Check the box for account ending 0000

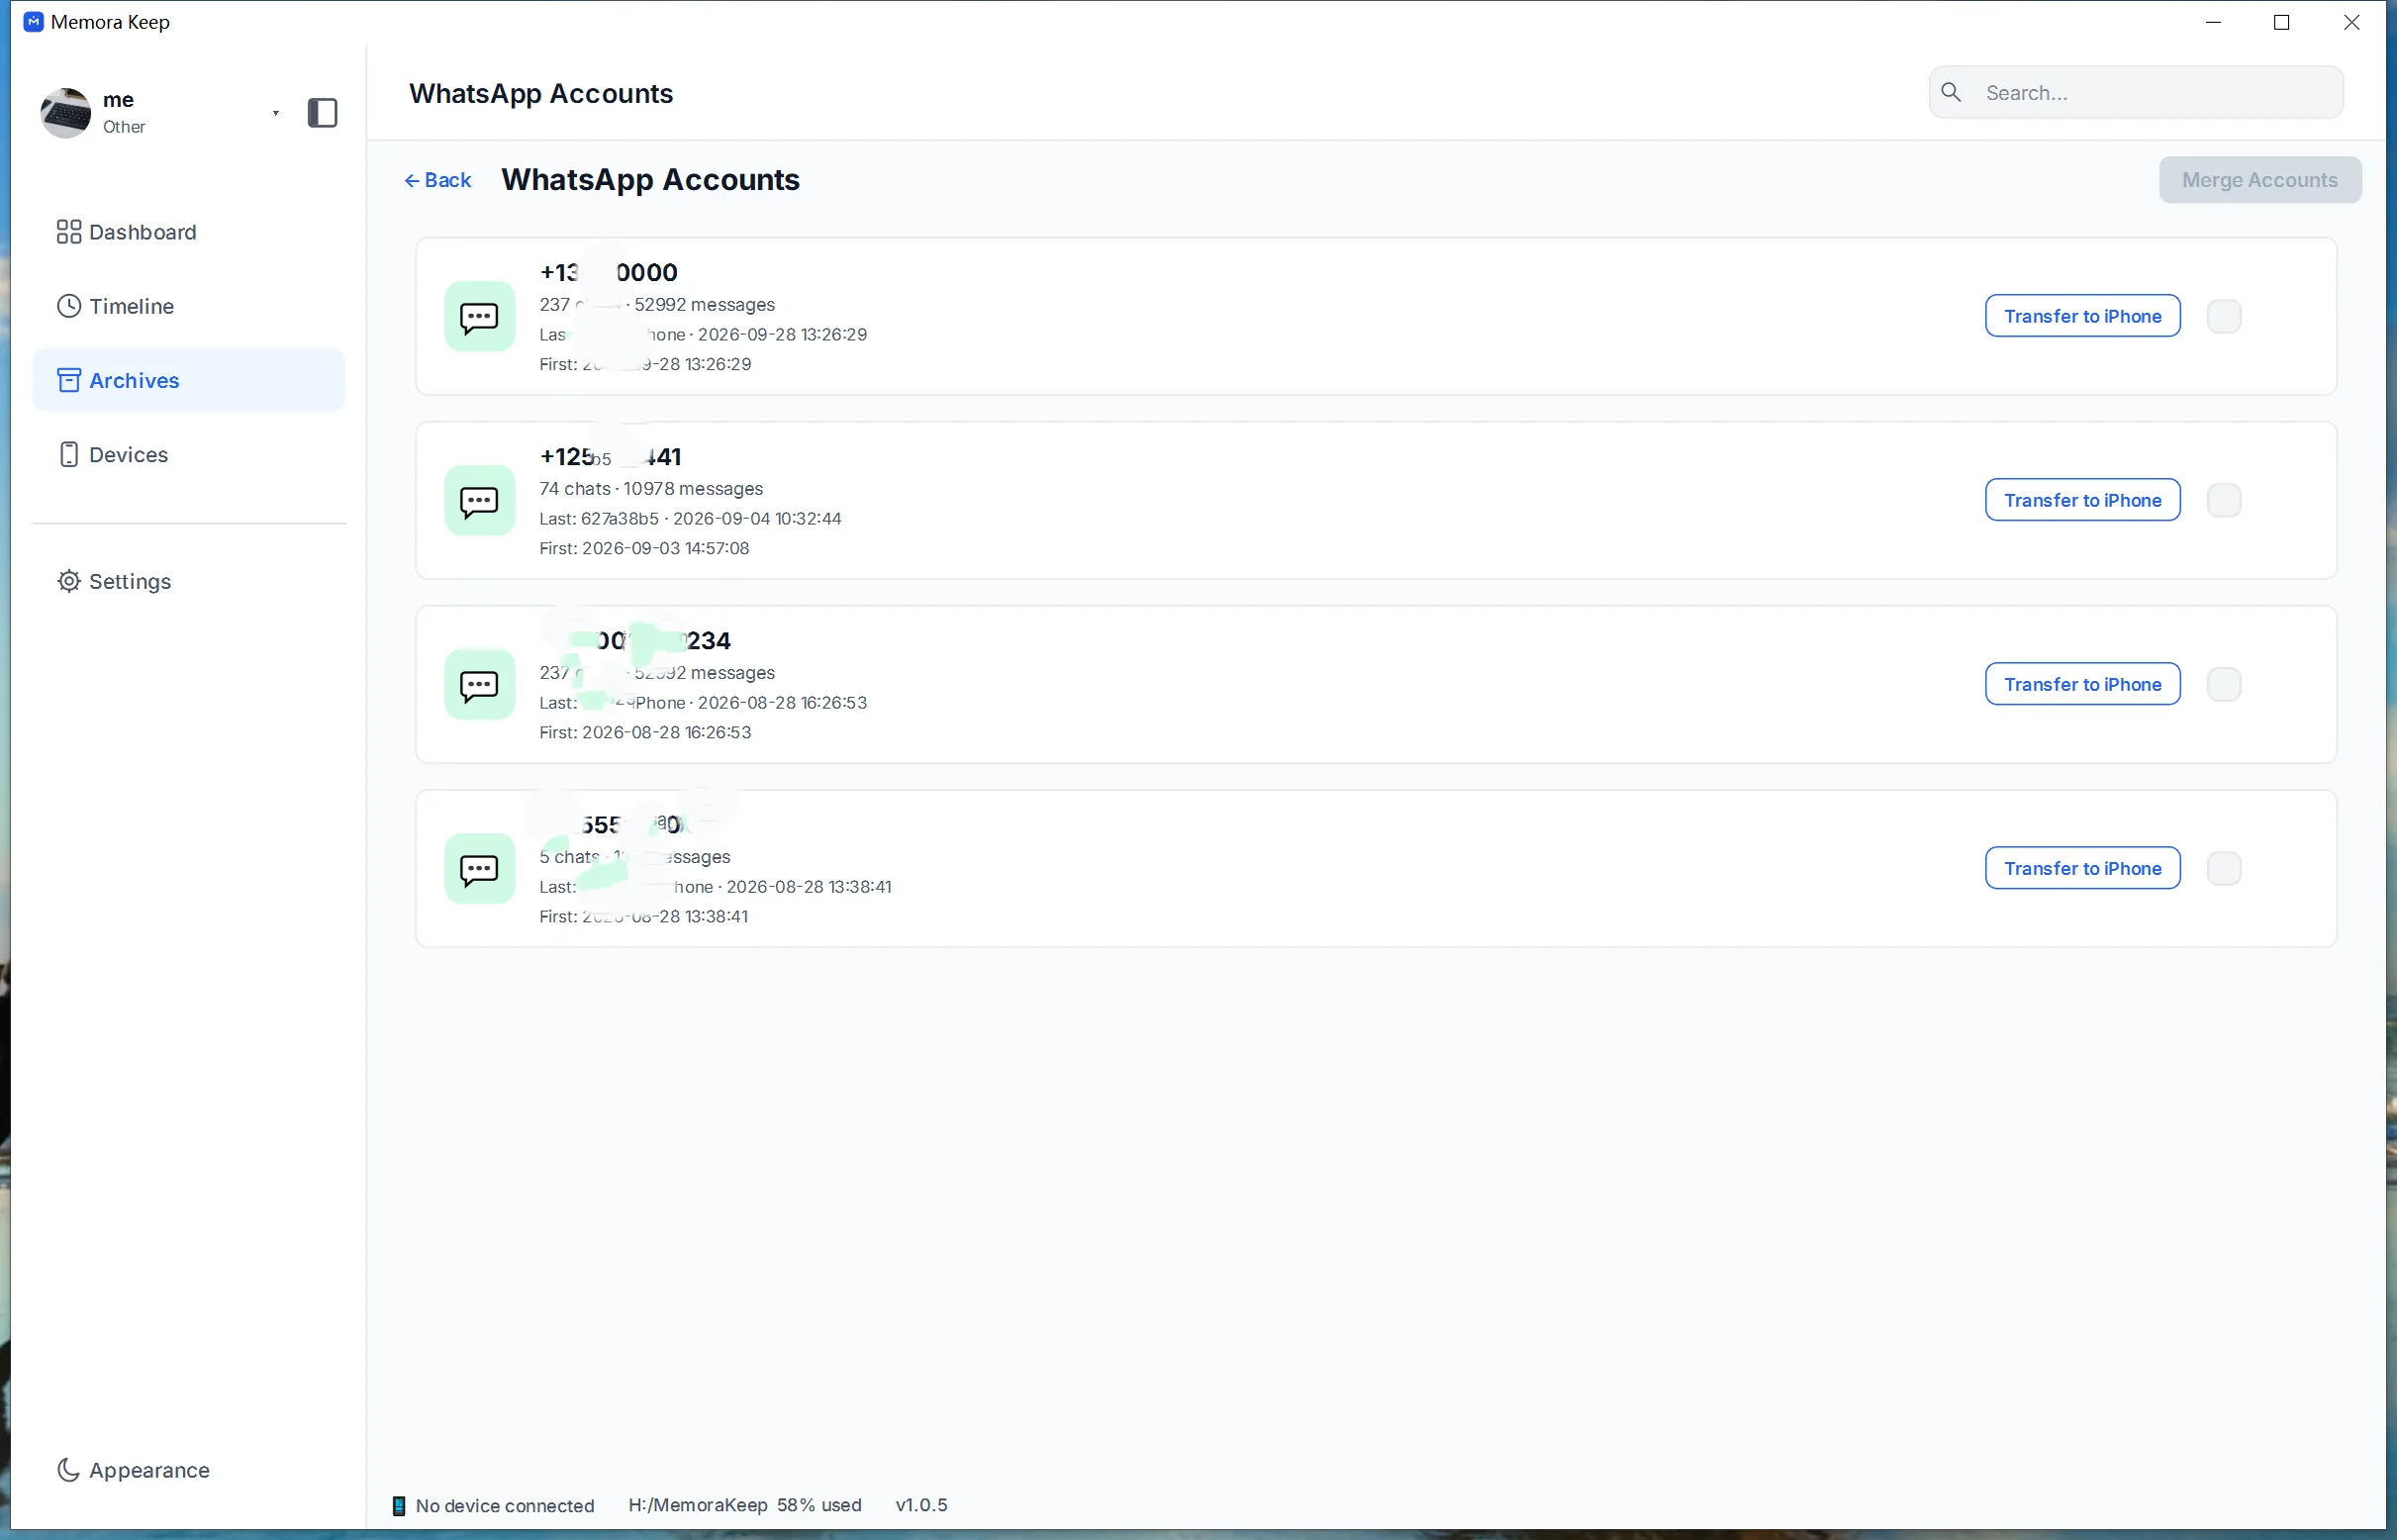pos(2224,316)
